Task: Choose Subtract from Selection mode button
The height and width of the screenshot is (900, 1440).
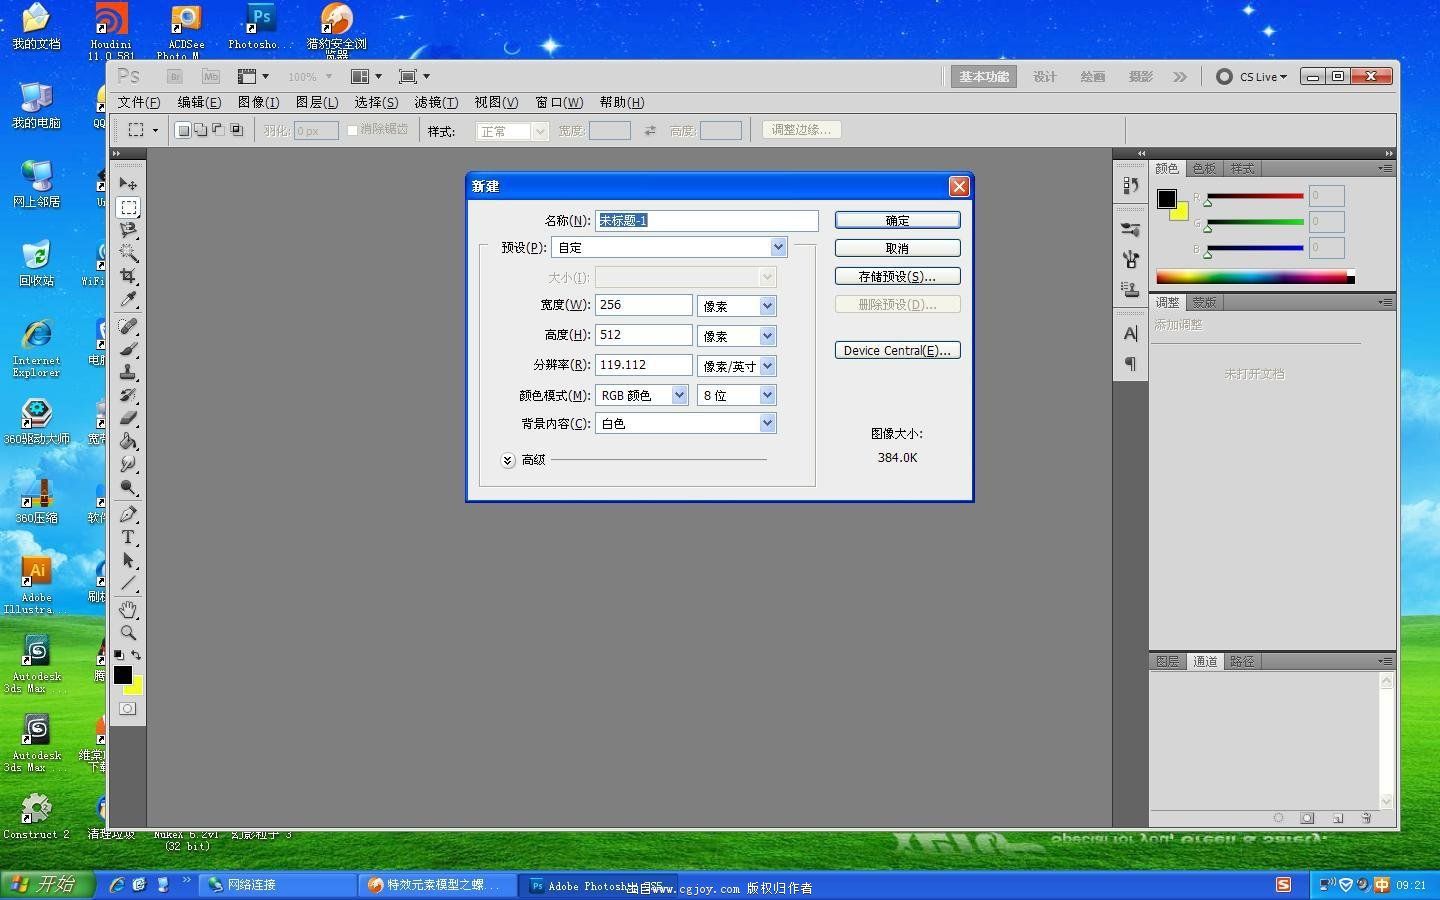Action: tap(219, 130)
